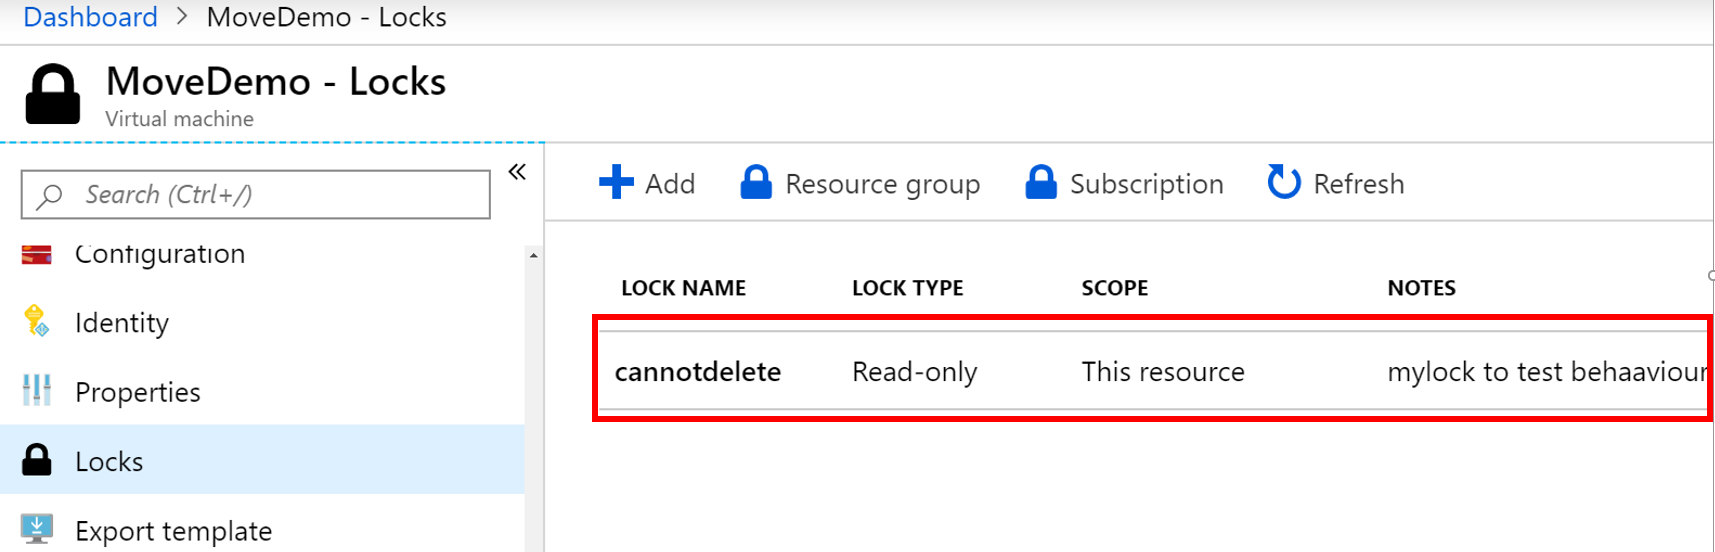Click the NOTES column header
Image resolution: width=1715 pixels, height=552 pixels.
(x=1421, y=288)
